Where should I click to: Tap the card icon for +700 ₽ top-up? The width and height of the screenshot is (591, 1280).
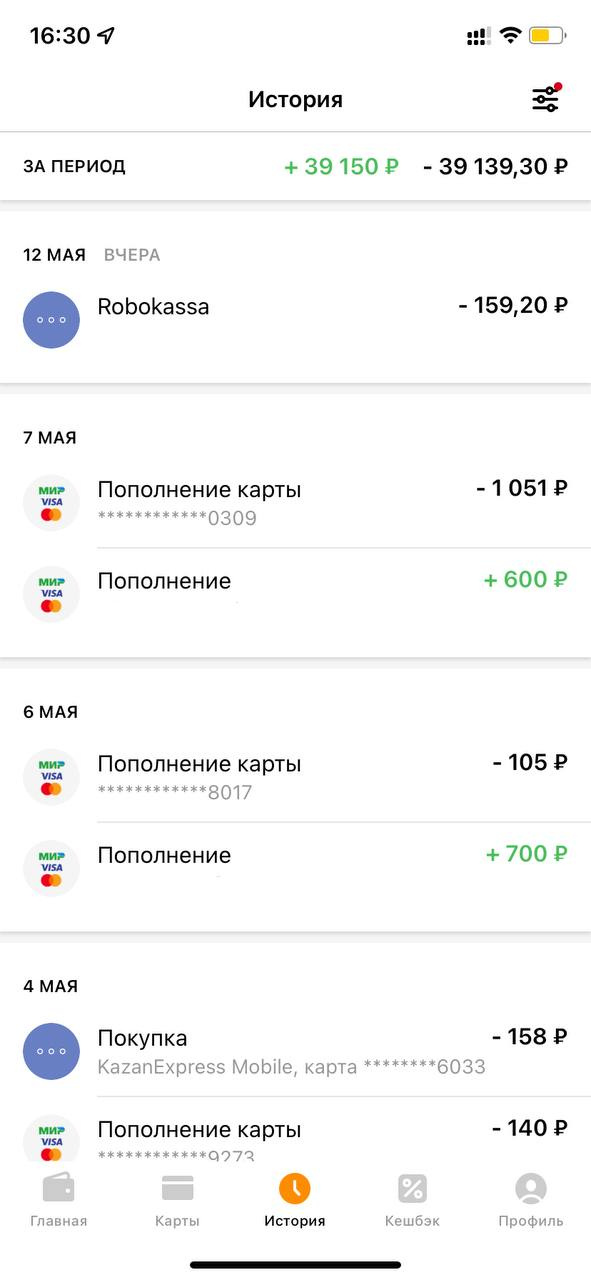(51, 868)
